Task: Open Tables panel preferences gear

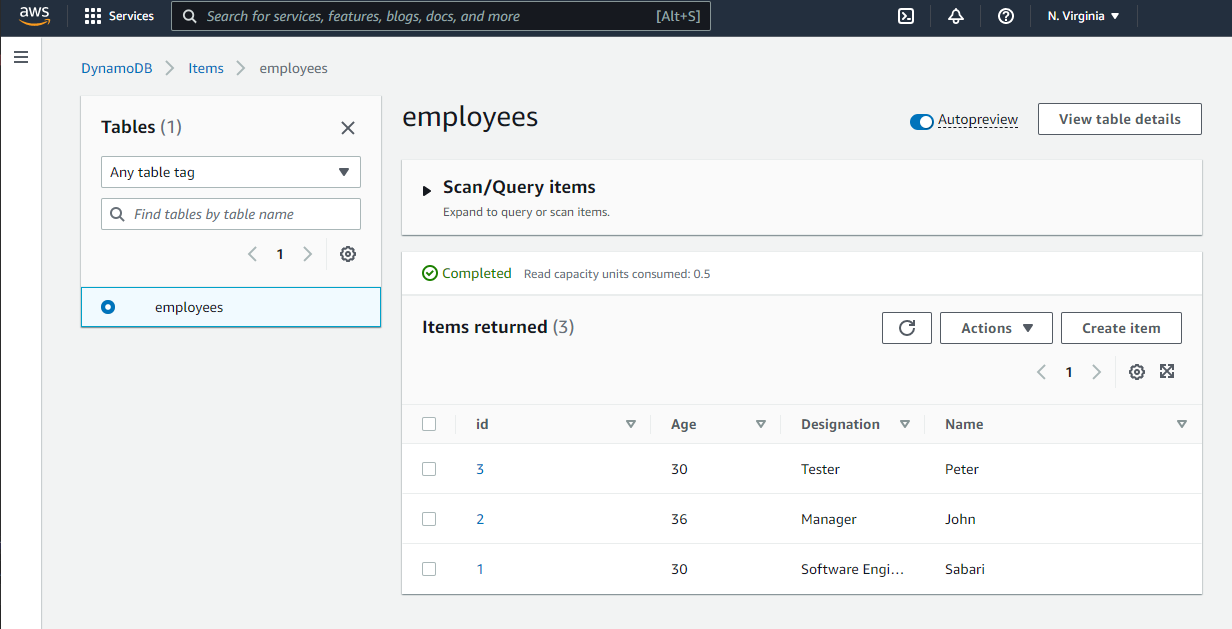Action: coord(348,254)
